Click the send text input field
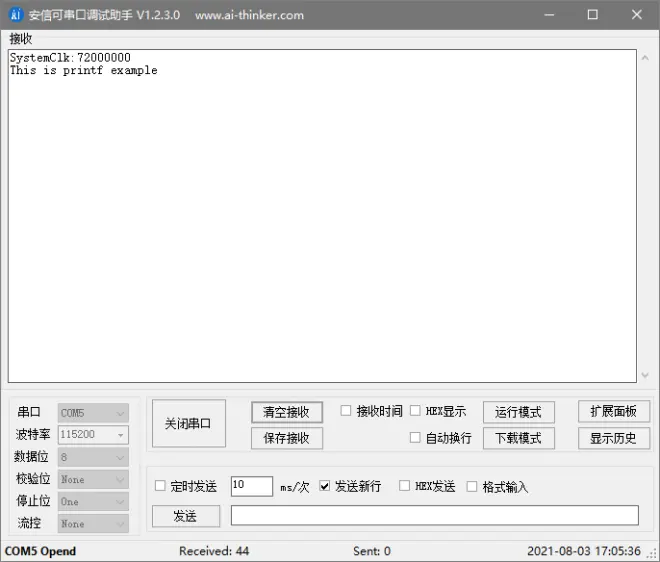This screenshot has height=562, width=660. [435, 516]
